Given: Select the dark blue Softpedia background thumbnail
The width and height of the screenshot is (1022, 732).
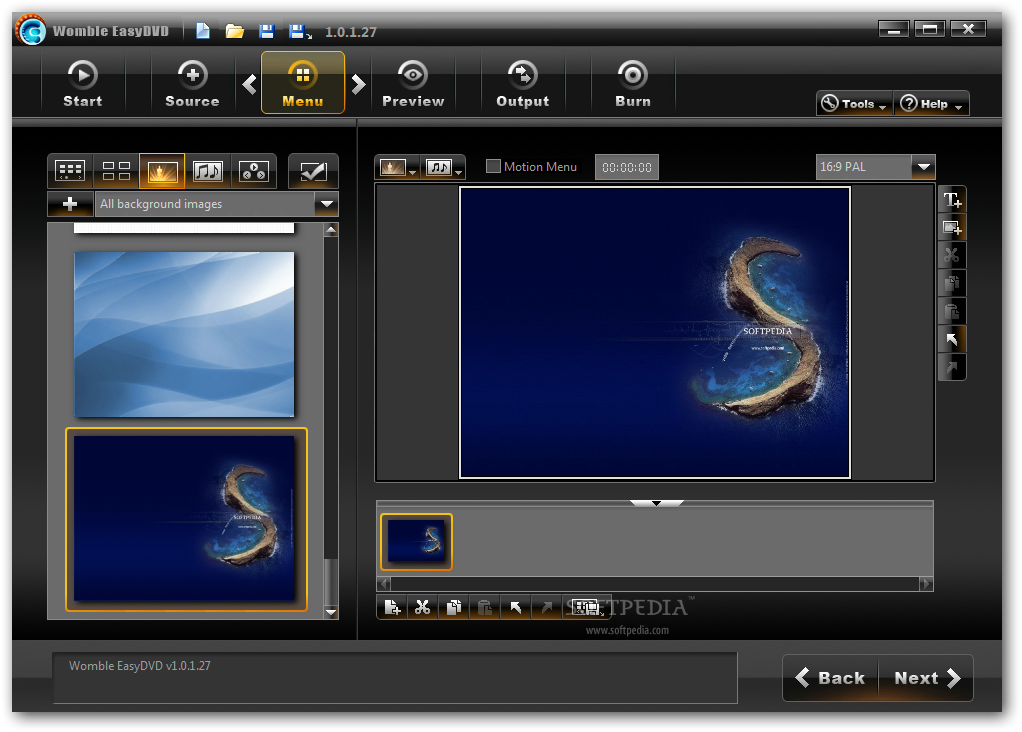Looking at the screenshot, I should [x=186, y=519].
